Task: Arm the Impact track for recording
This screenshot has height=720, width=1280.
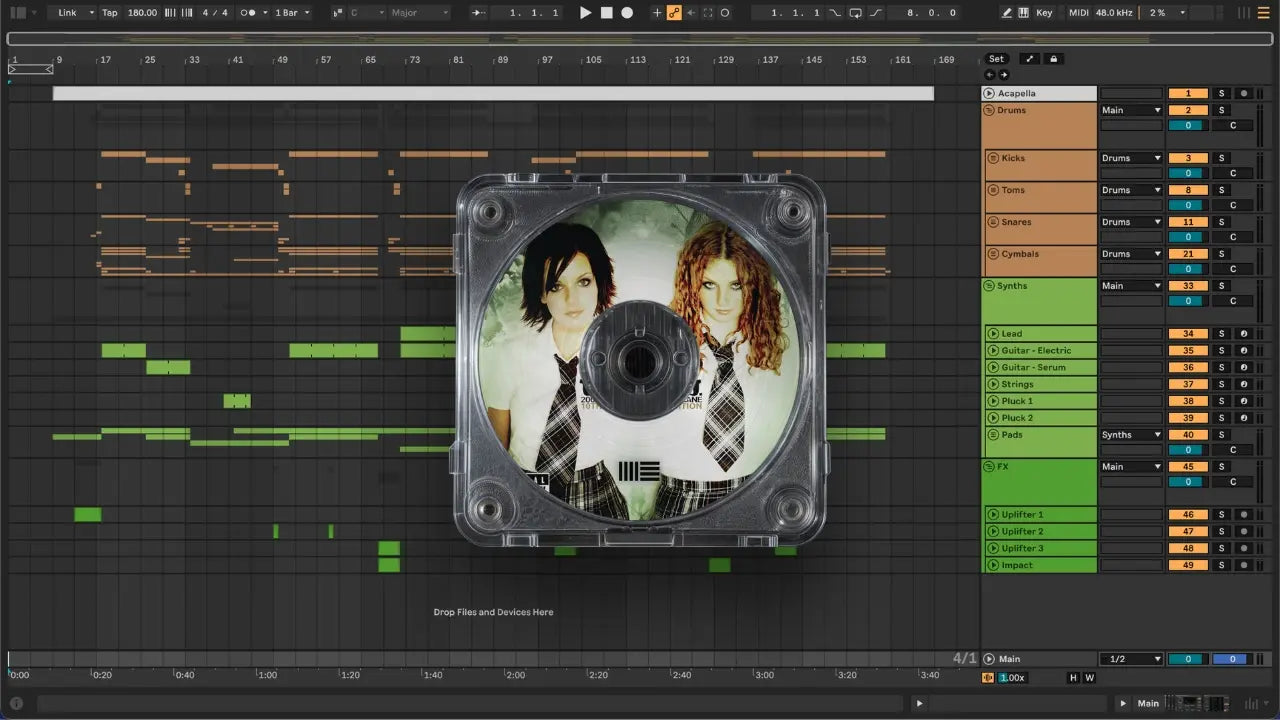Action: click(1244, 565)
